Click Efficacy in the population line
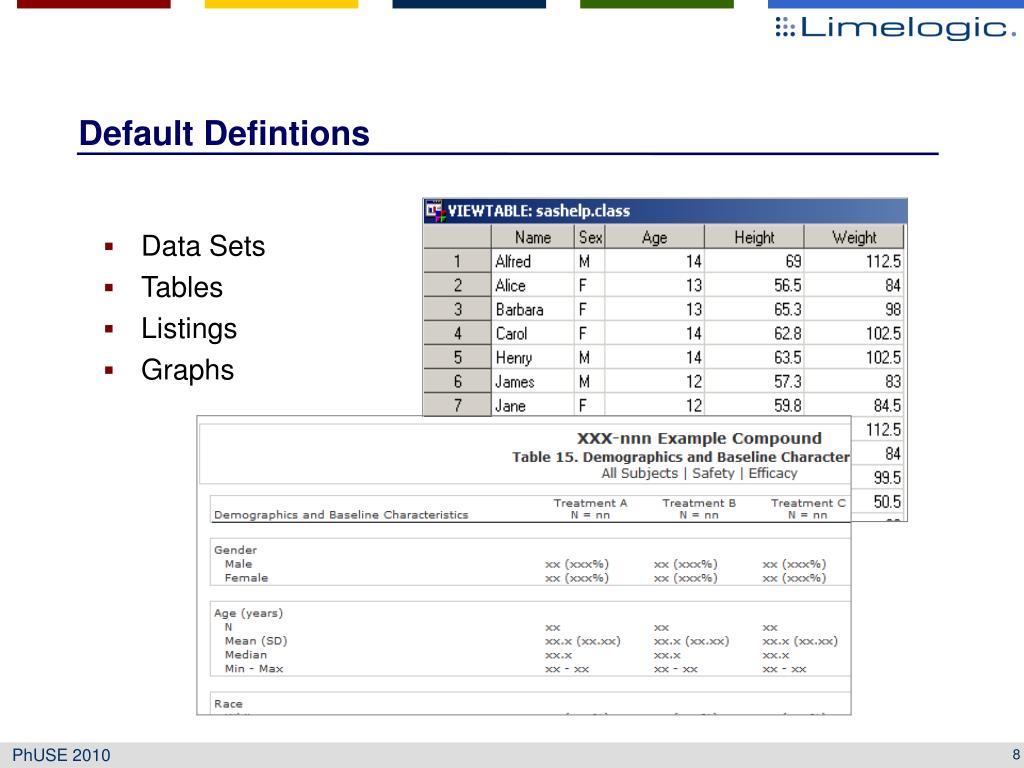This screenshot has height=768, width=1024. click(773, 473)
